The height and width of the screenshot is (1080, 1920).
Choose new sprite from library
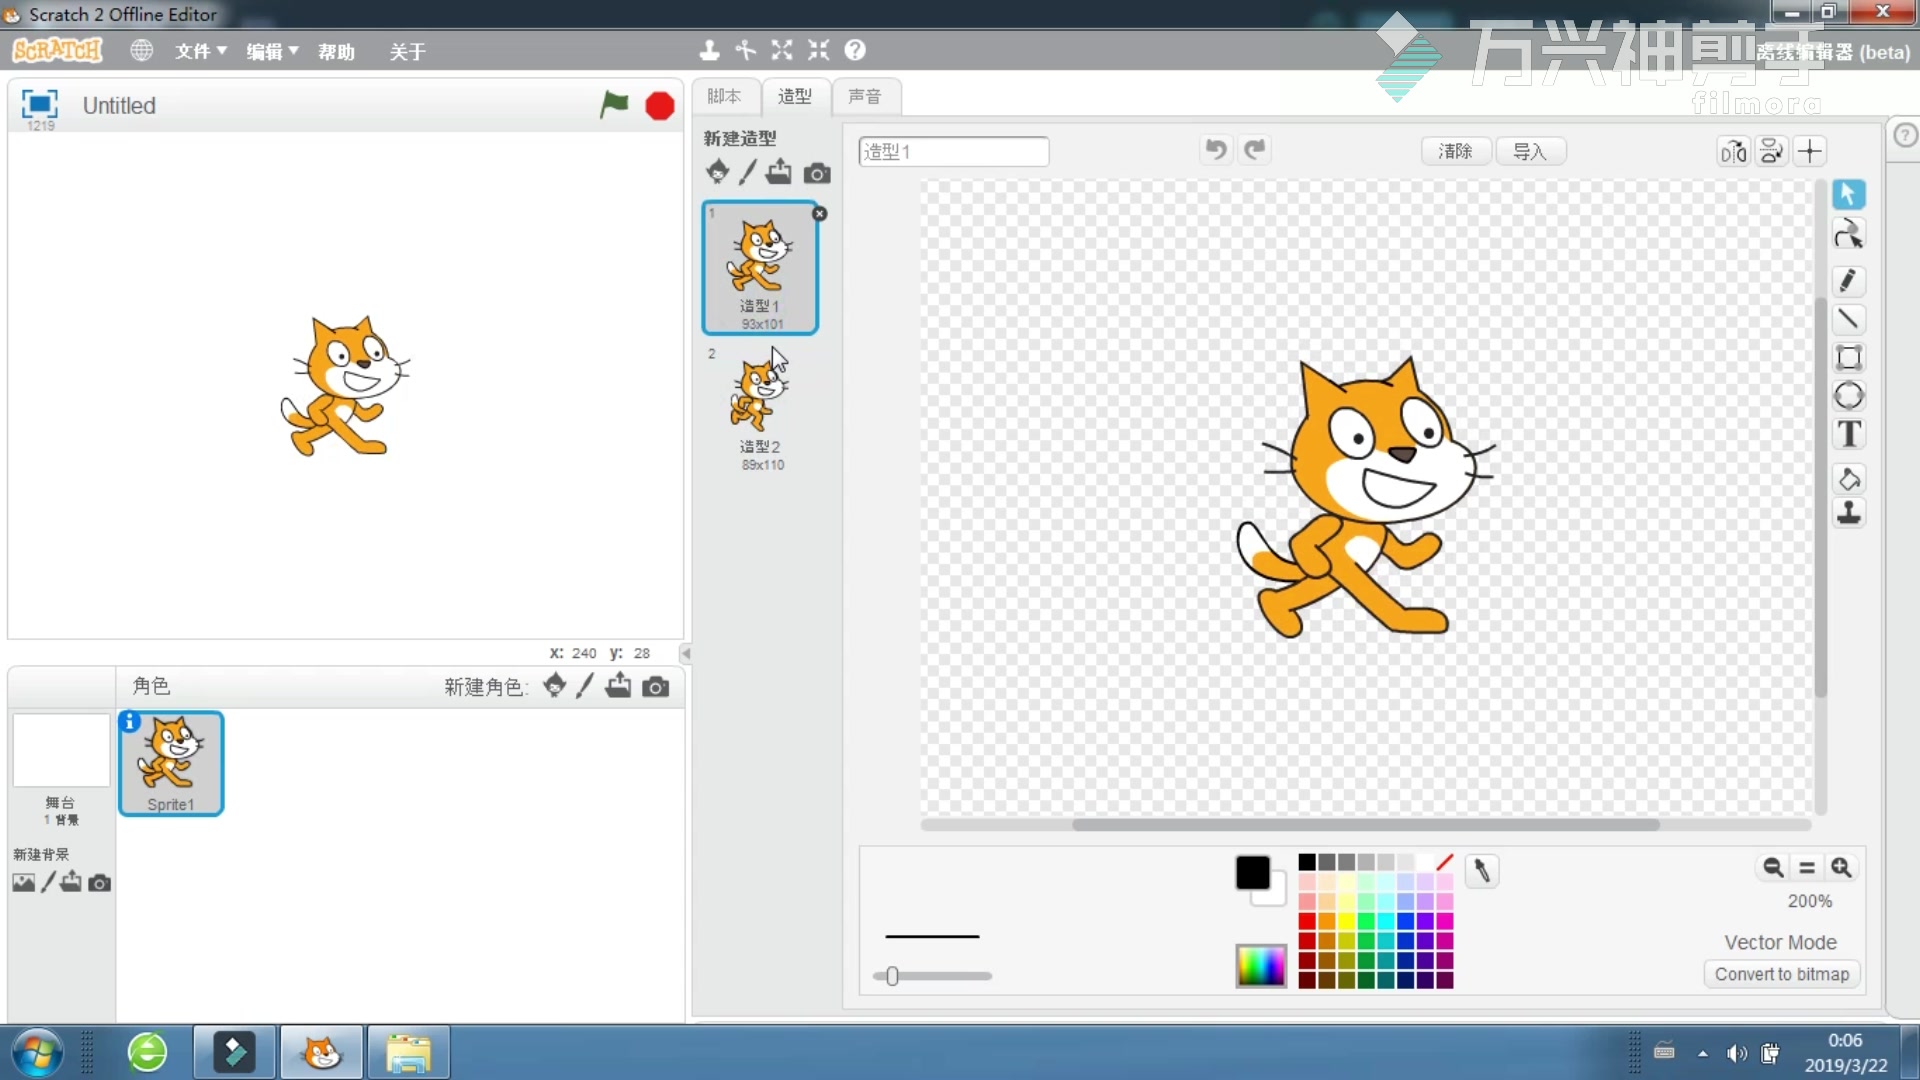[554, 685]
